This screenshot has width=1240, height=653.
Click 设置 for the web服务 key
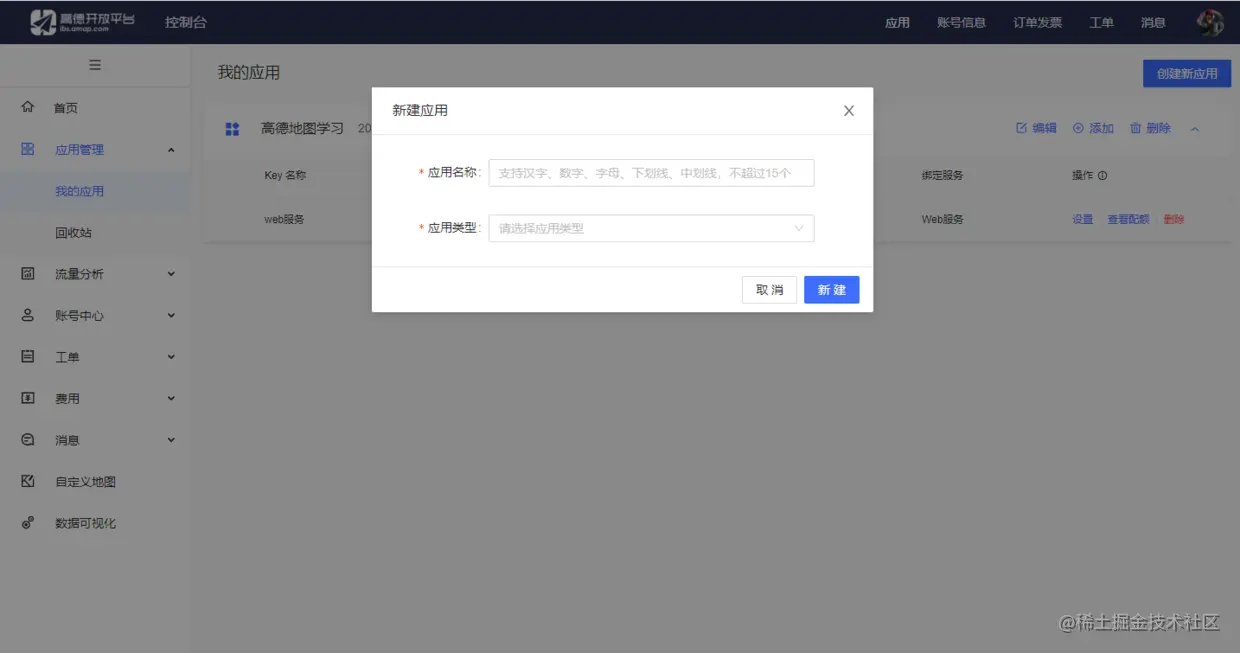(x=1083, y=219)
